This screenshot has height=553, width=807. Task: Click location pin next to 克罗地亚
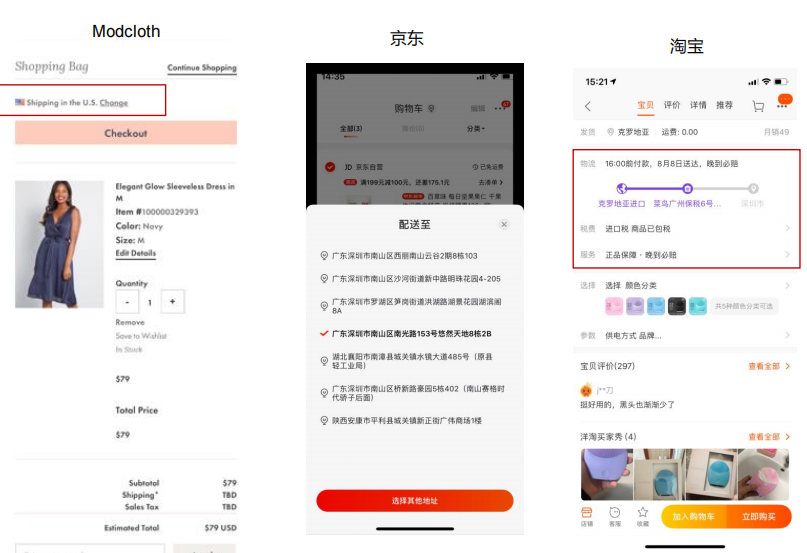(x=610, y=132)
